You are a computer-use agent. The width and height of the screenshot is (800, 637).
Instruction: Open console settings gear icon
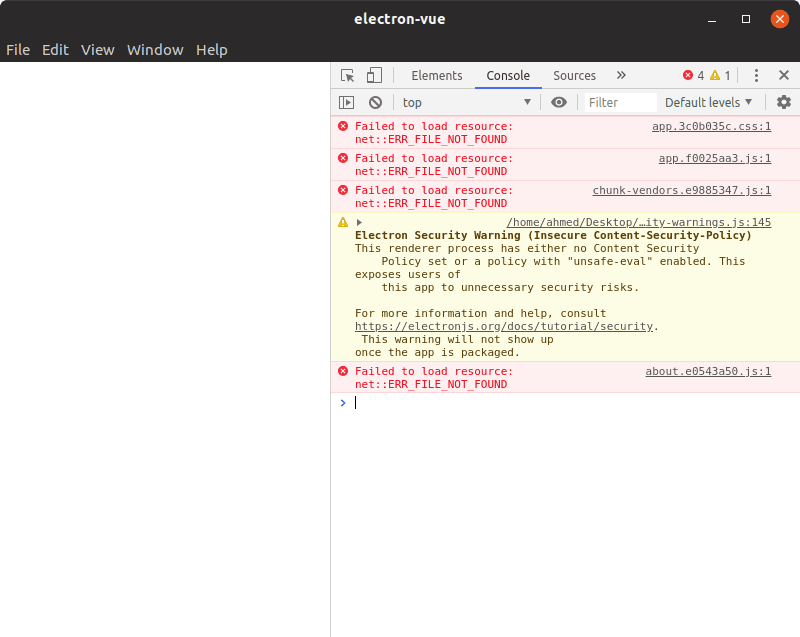point(783,102)
